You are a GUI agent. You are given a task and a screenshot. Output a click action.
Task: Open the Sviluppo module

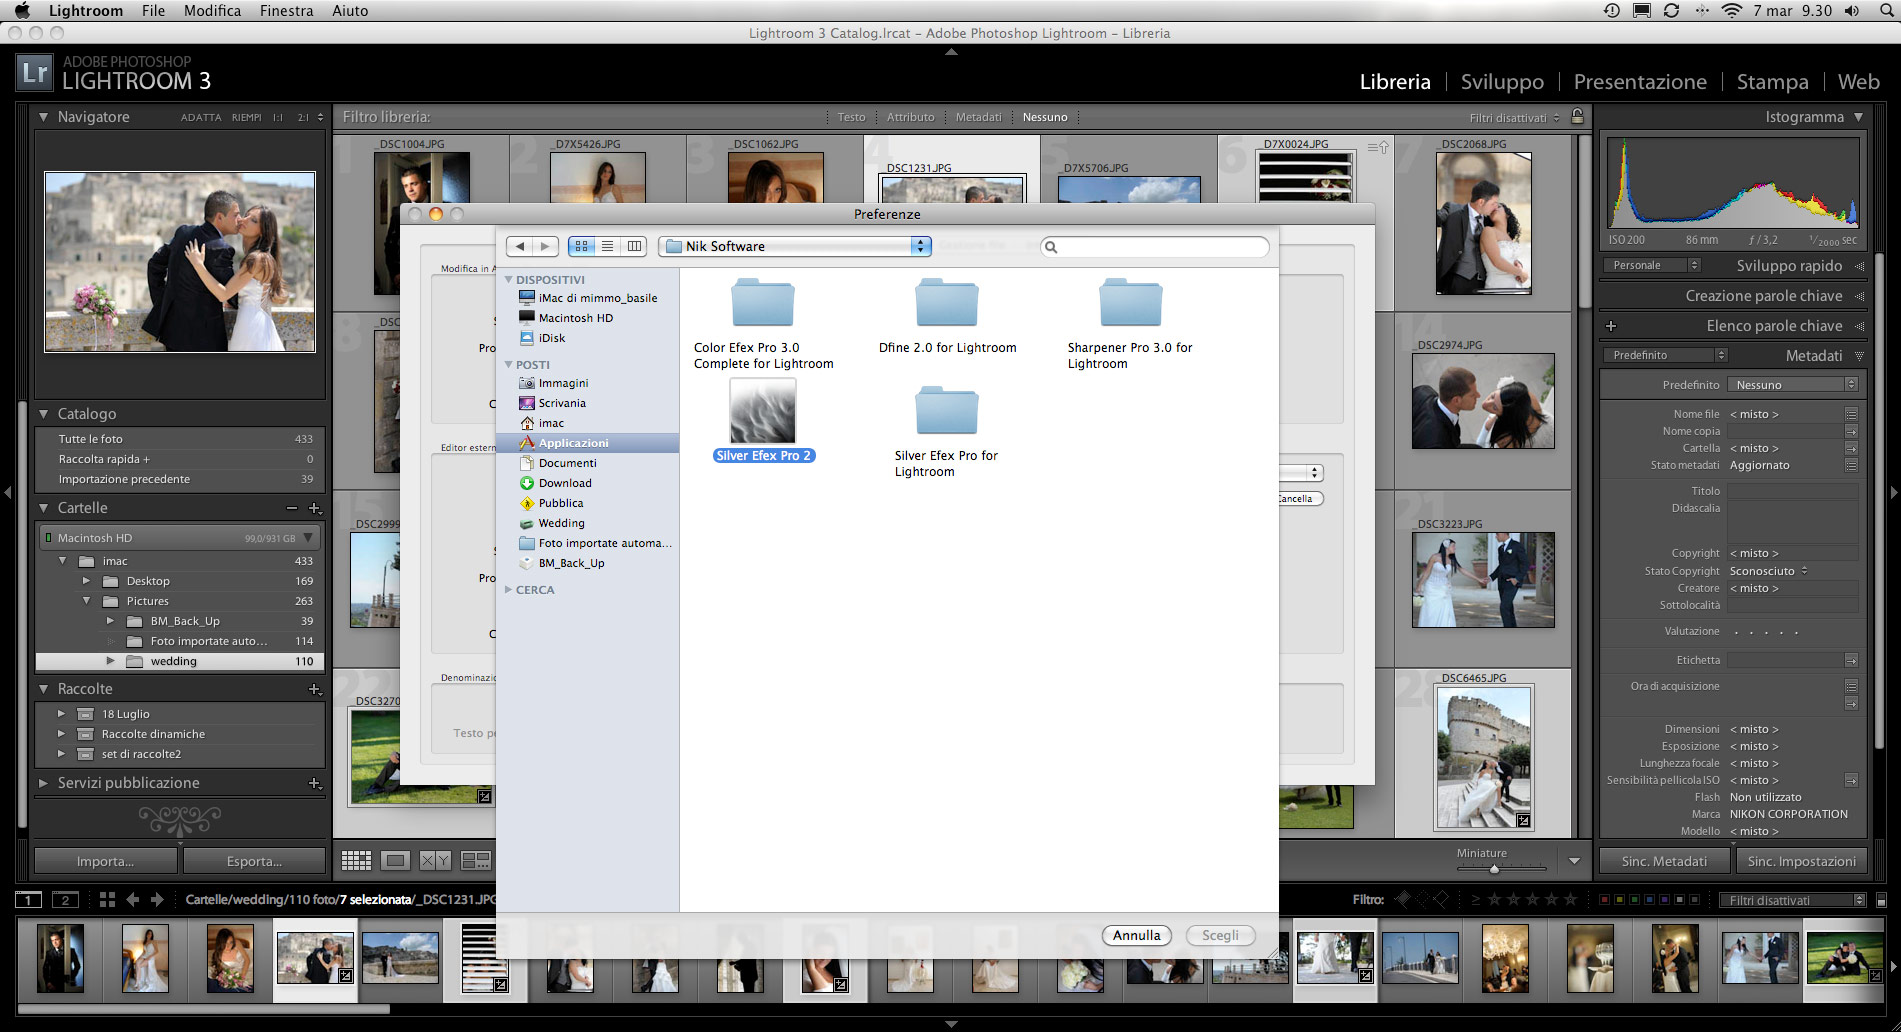pos(1502,82)
